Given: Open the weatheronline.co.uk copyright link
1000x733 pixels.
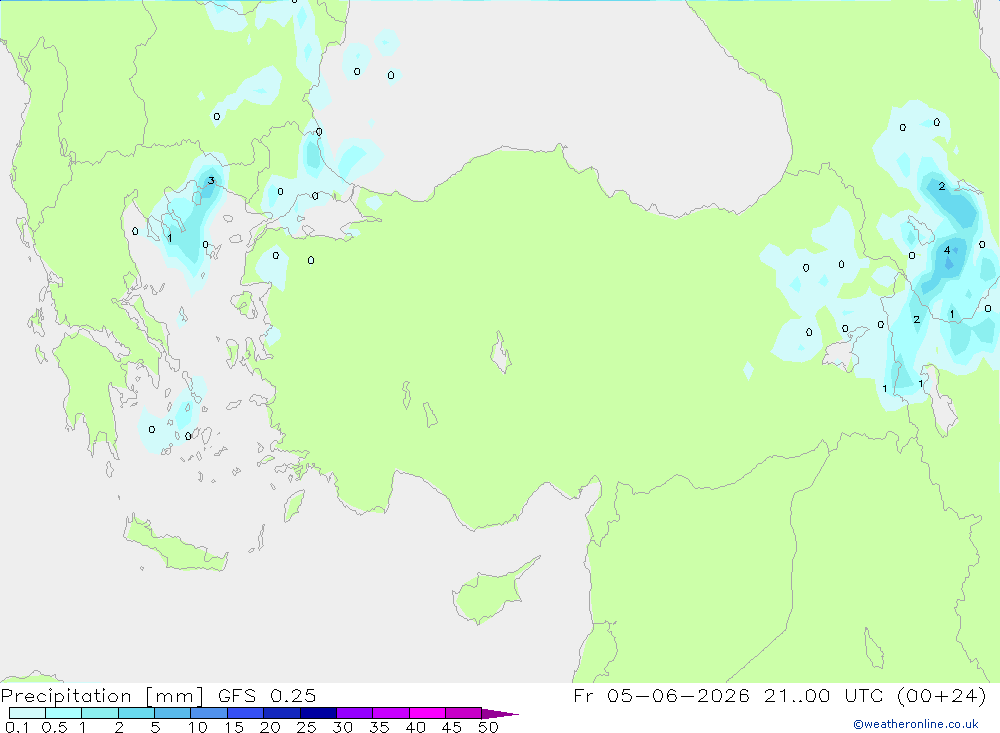Looking at the screenshot, I should coord(916,724).
